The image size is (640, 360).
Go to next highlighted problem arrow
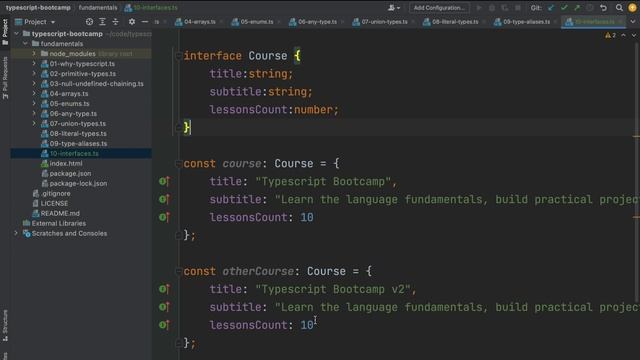point(633,36)
